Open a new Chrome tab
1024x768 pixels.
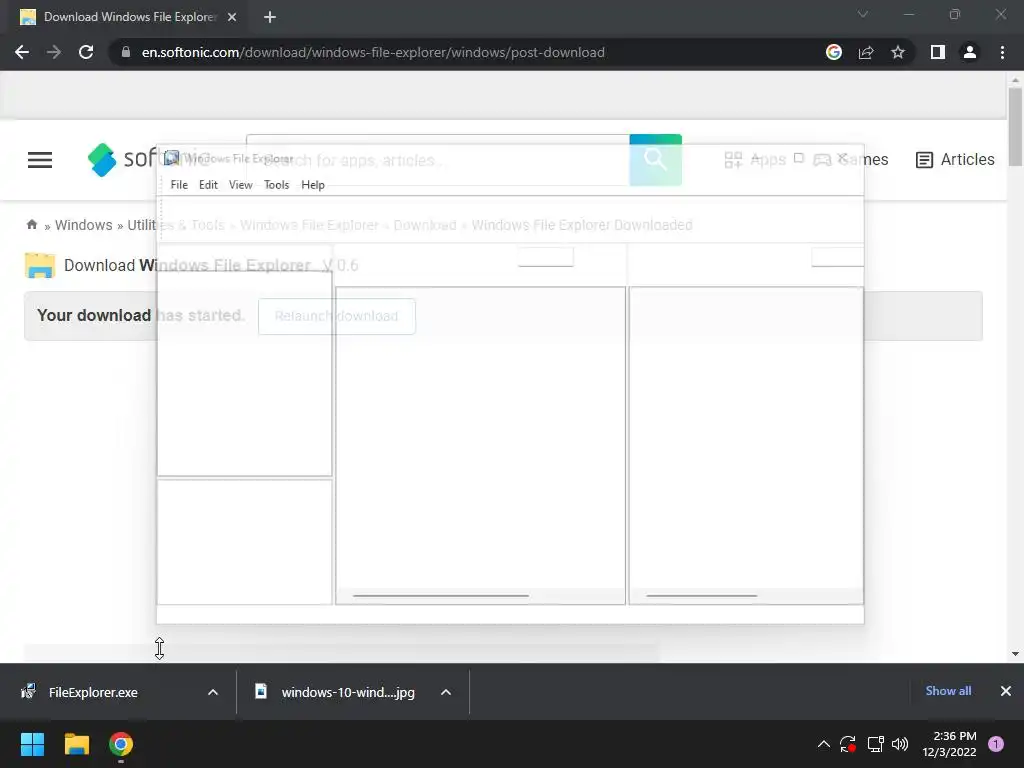click(x=270, y=17)
